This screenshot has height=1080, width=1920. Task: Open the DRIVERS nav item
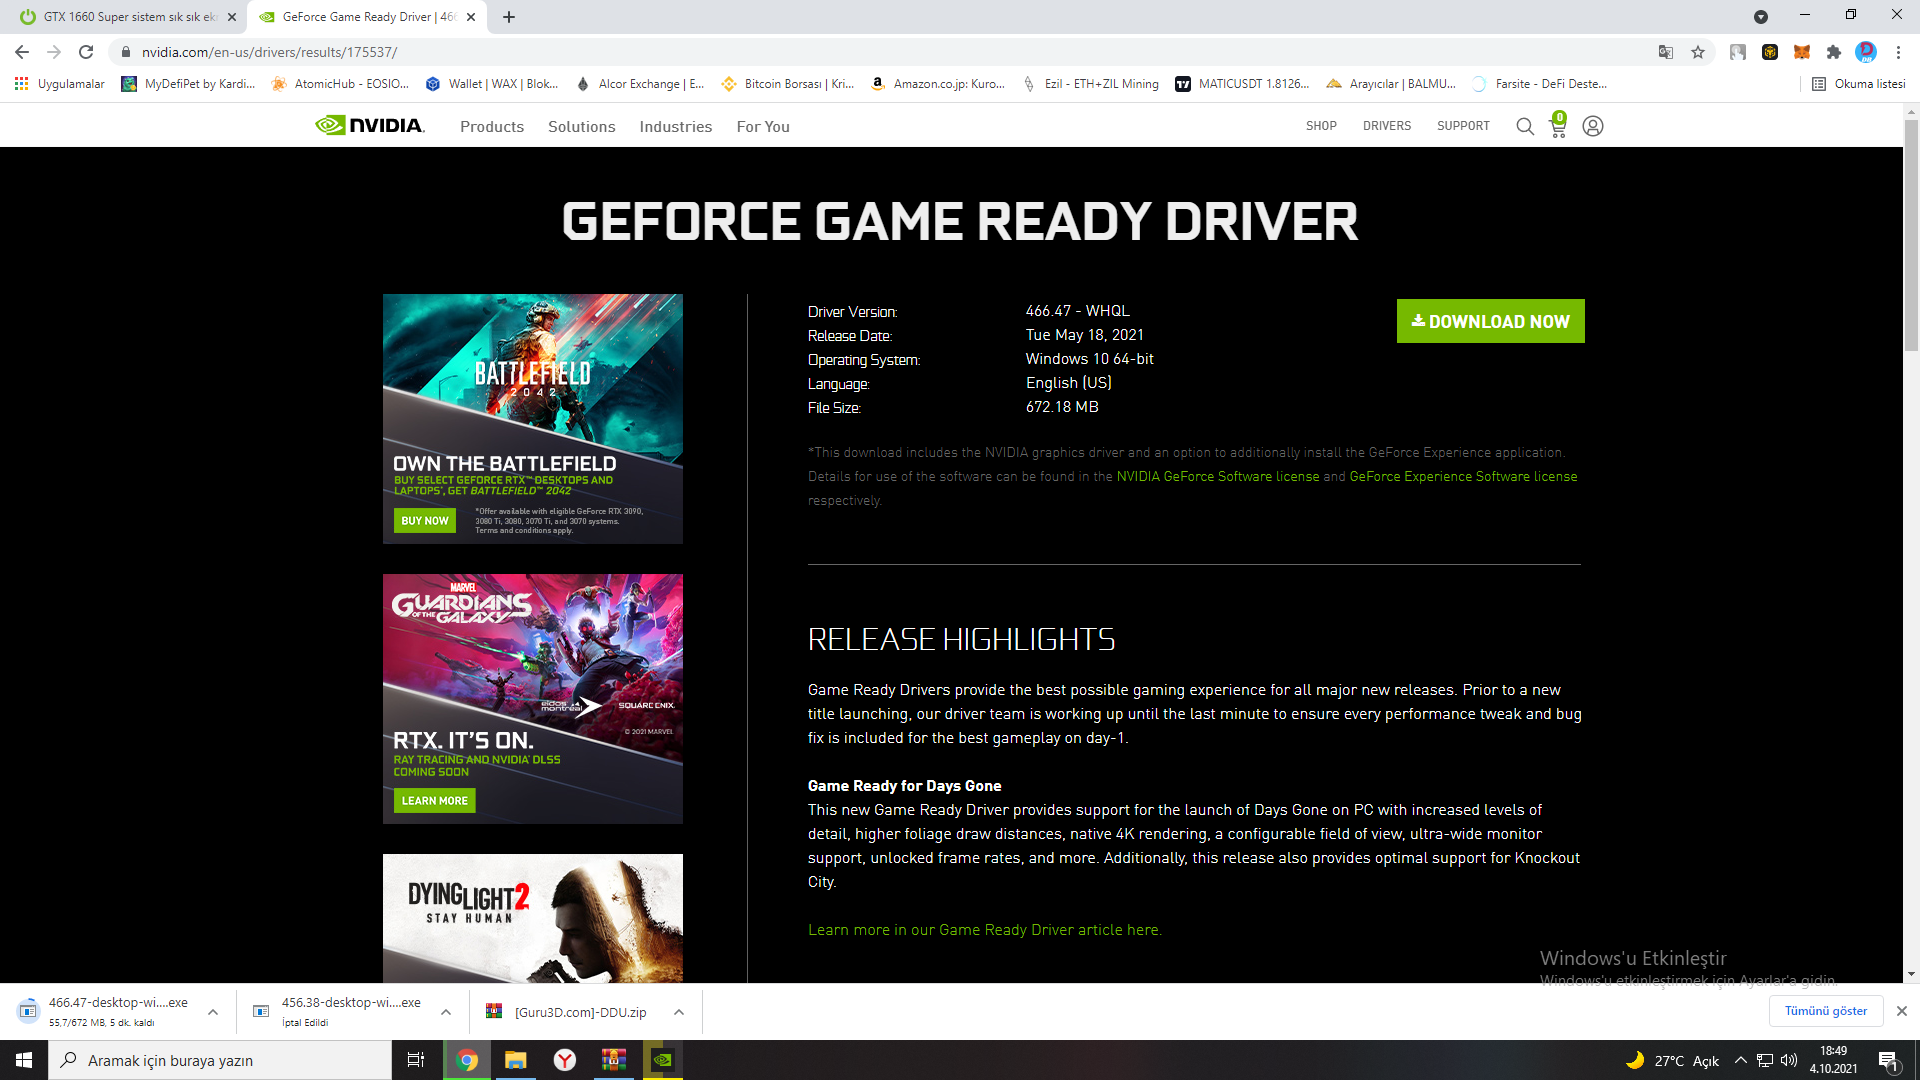click(x=1386, y=126)
